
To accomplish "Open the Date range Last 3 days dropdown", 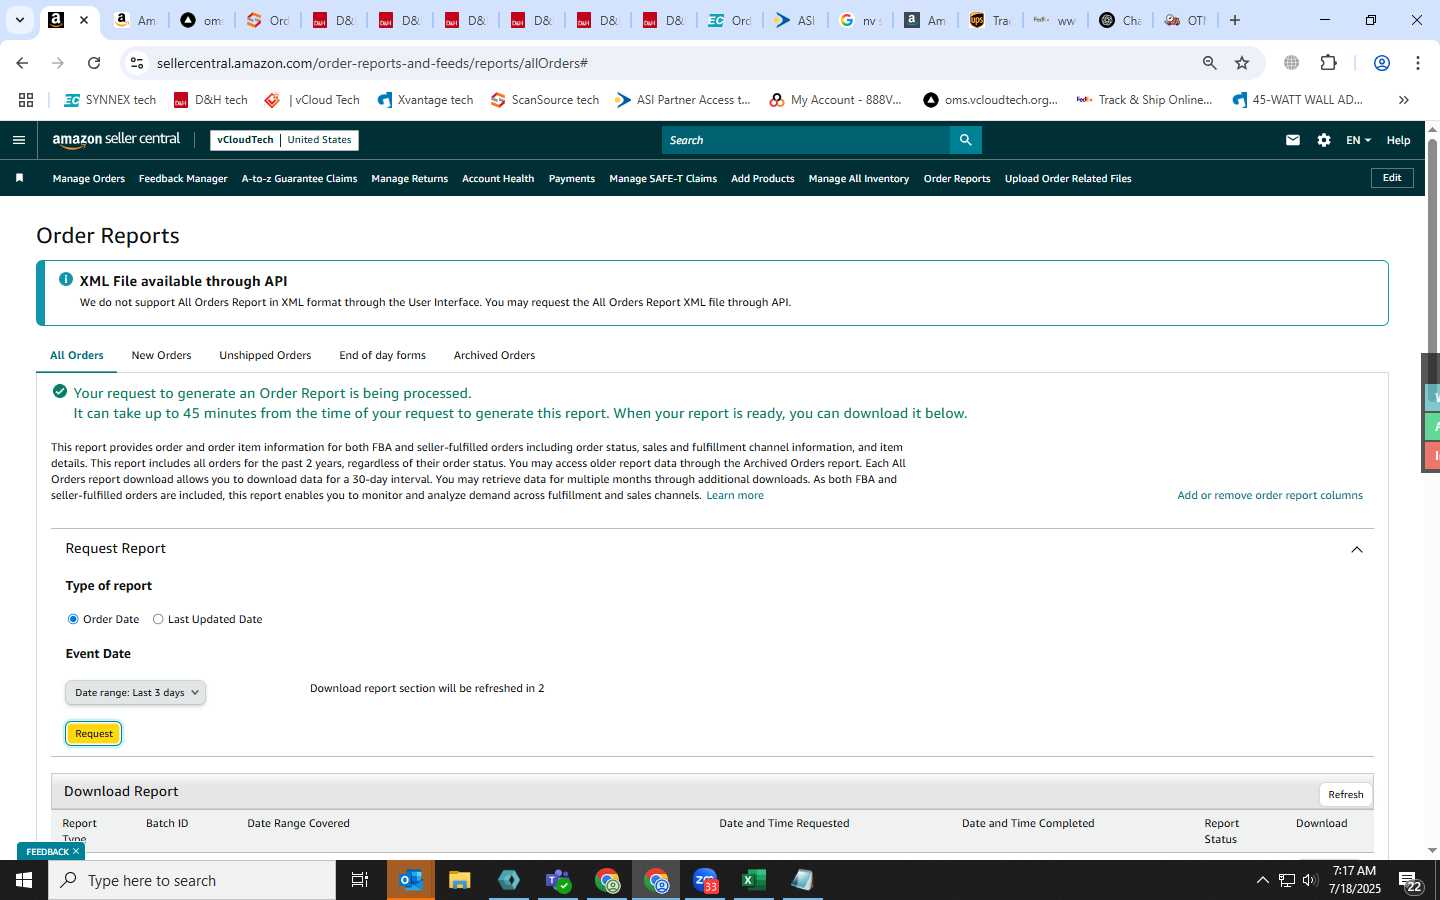I will 135,692.
